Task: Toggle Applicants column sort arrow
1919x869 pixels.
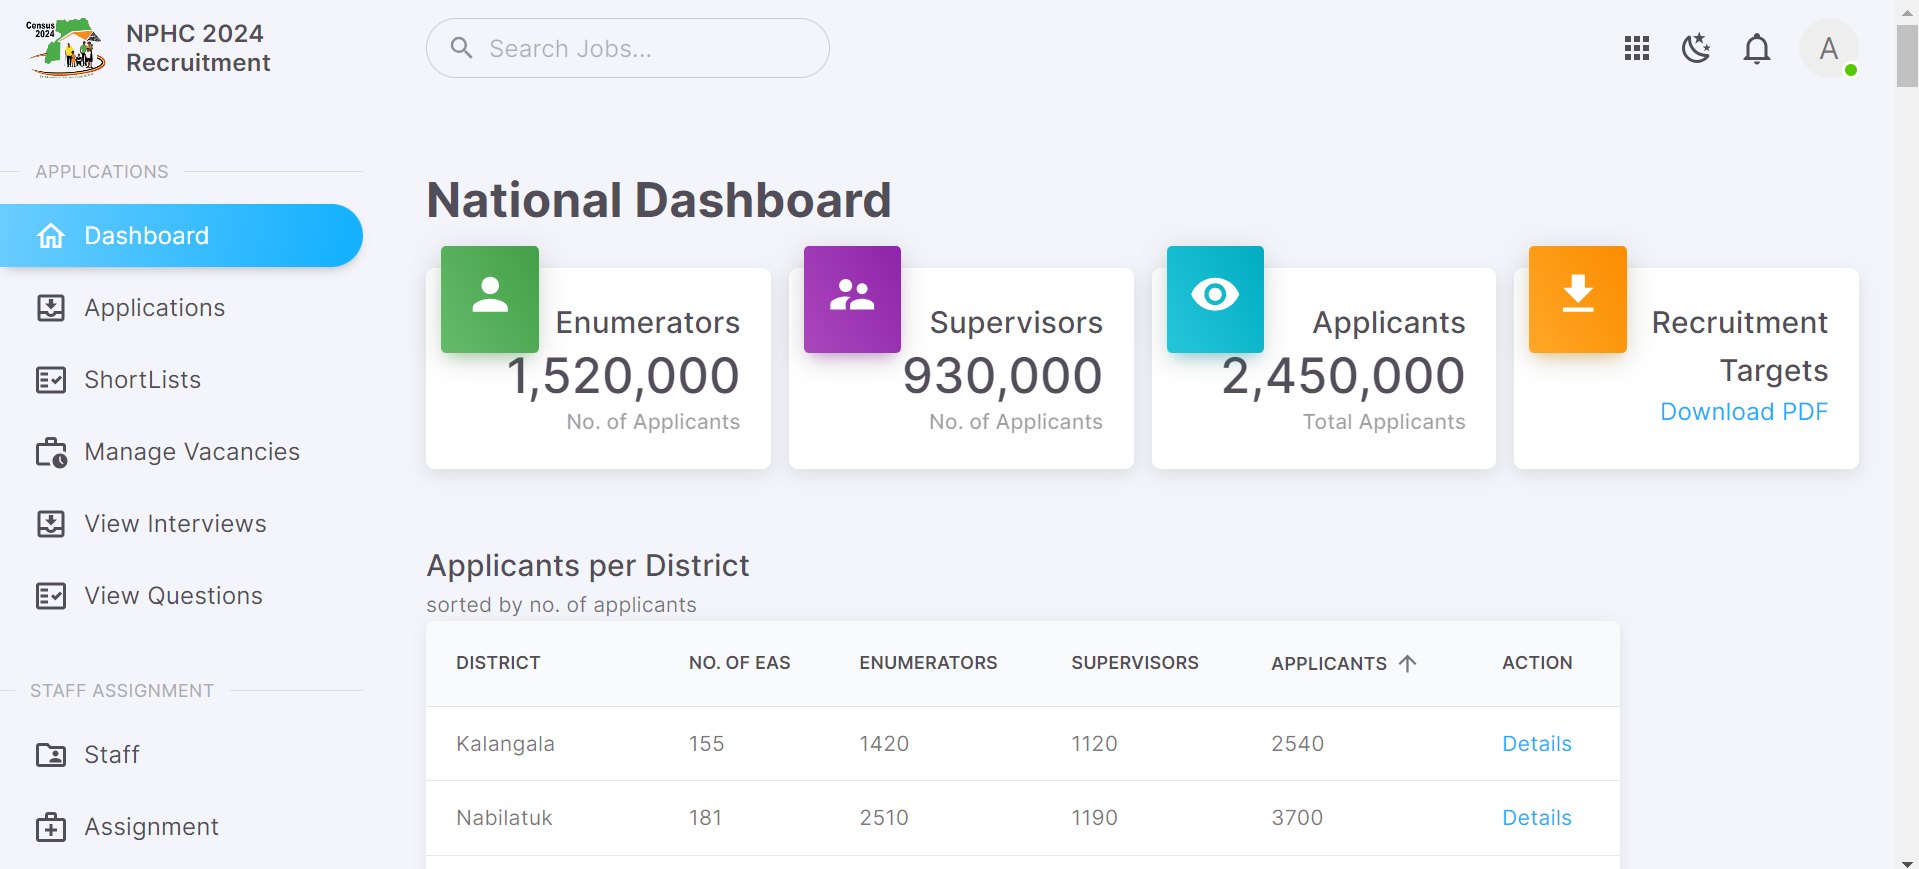Action: pyautogui.click(x=1408, y=663)
